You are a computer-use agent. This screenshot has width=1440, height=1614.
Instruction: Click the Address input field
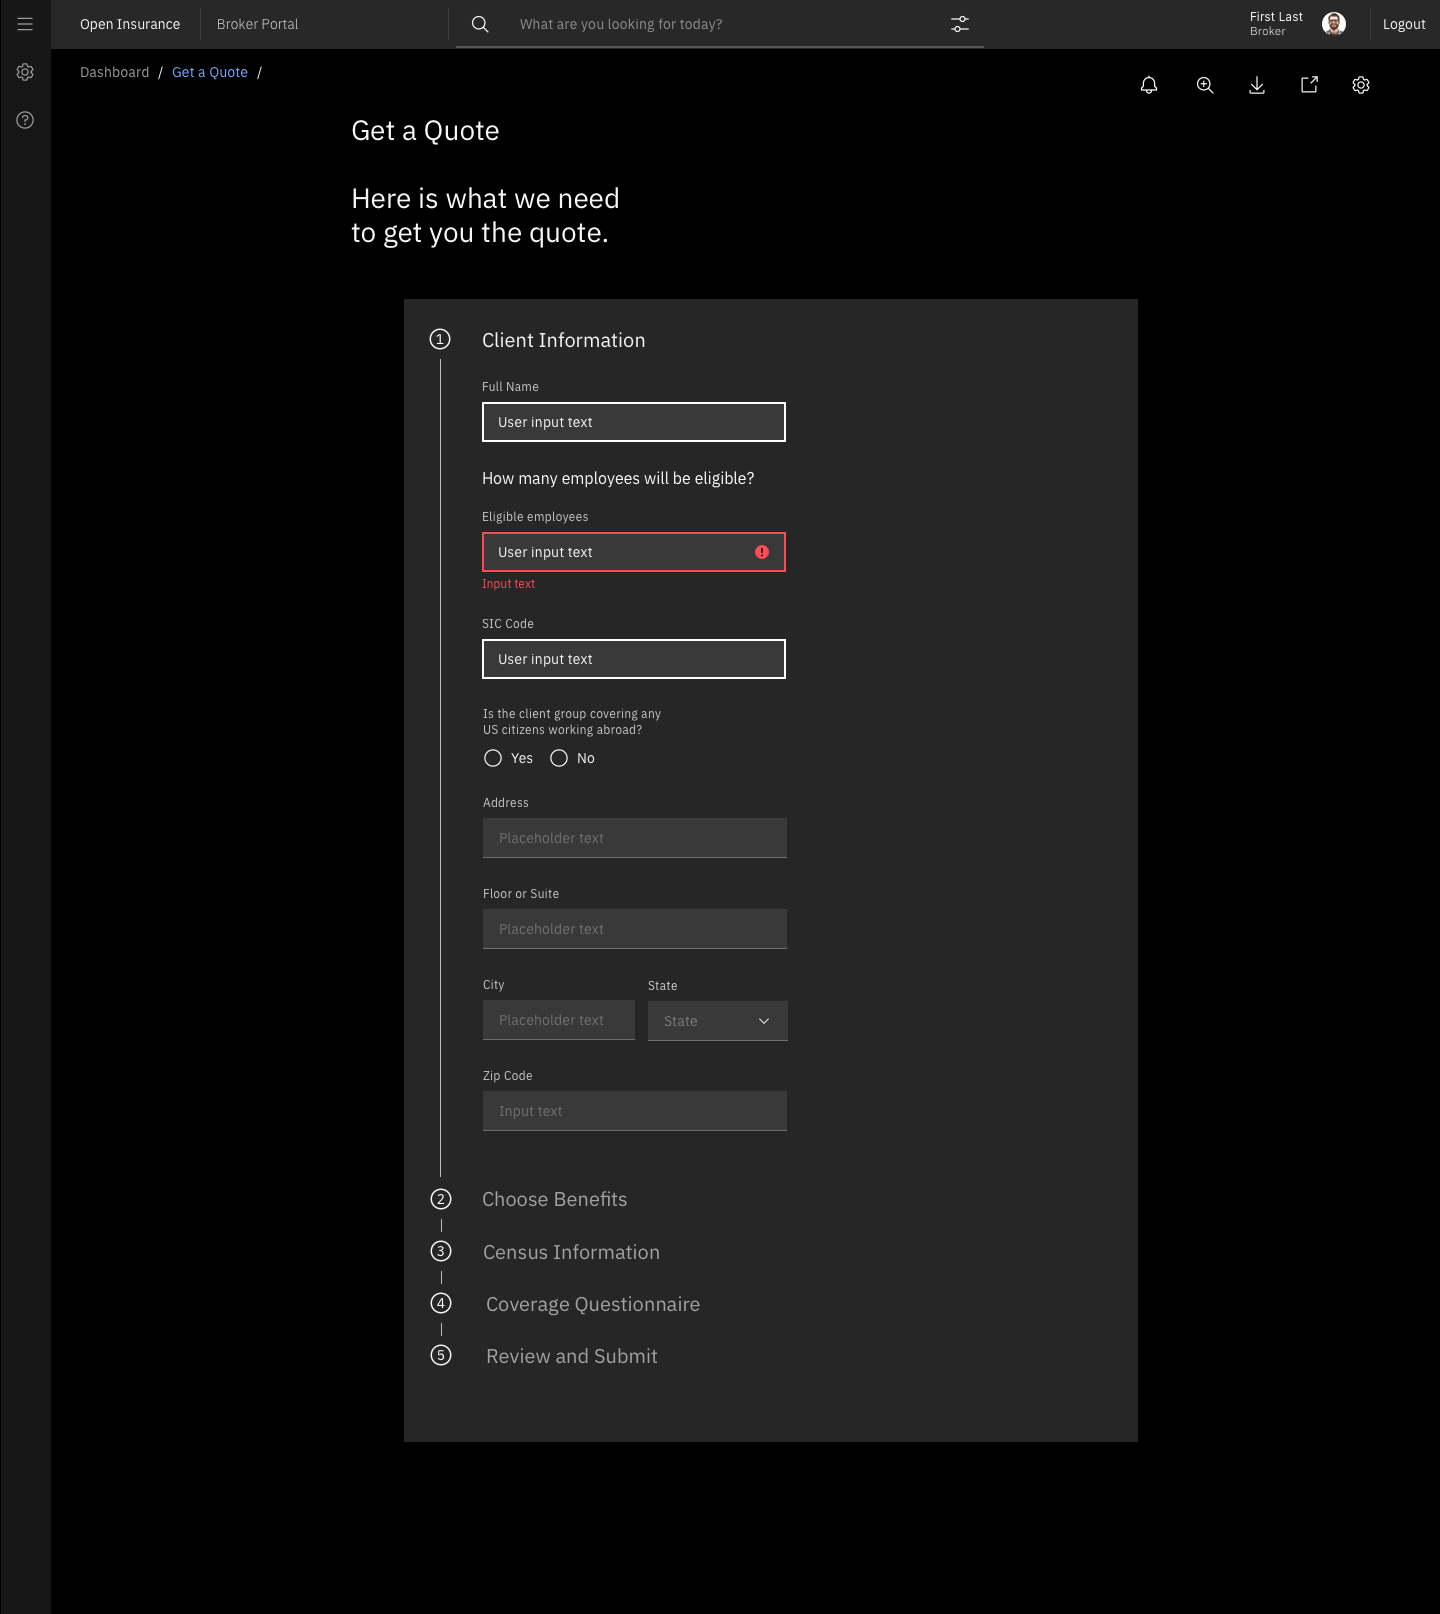(x=635, y=838)
